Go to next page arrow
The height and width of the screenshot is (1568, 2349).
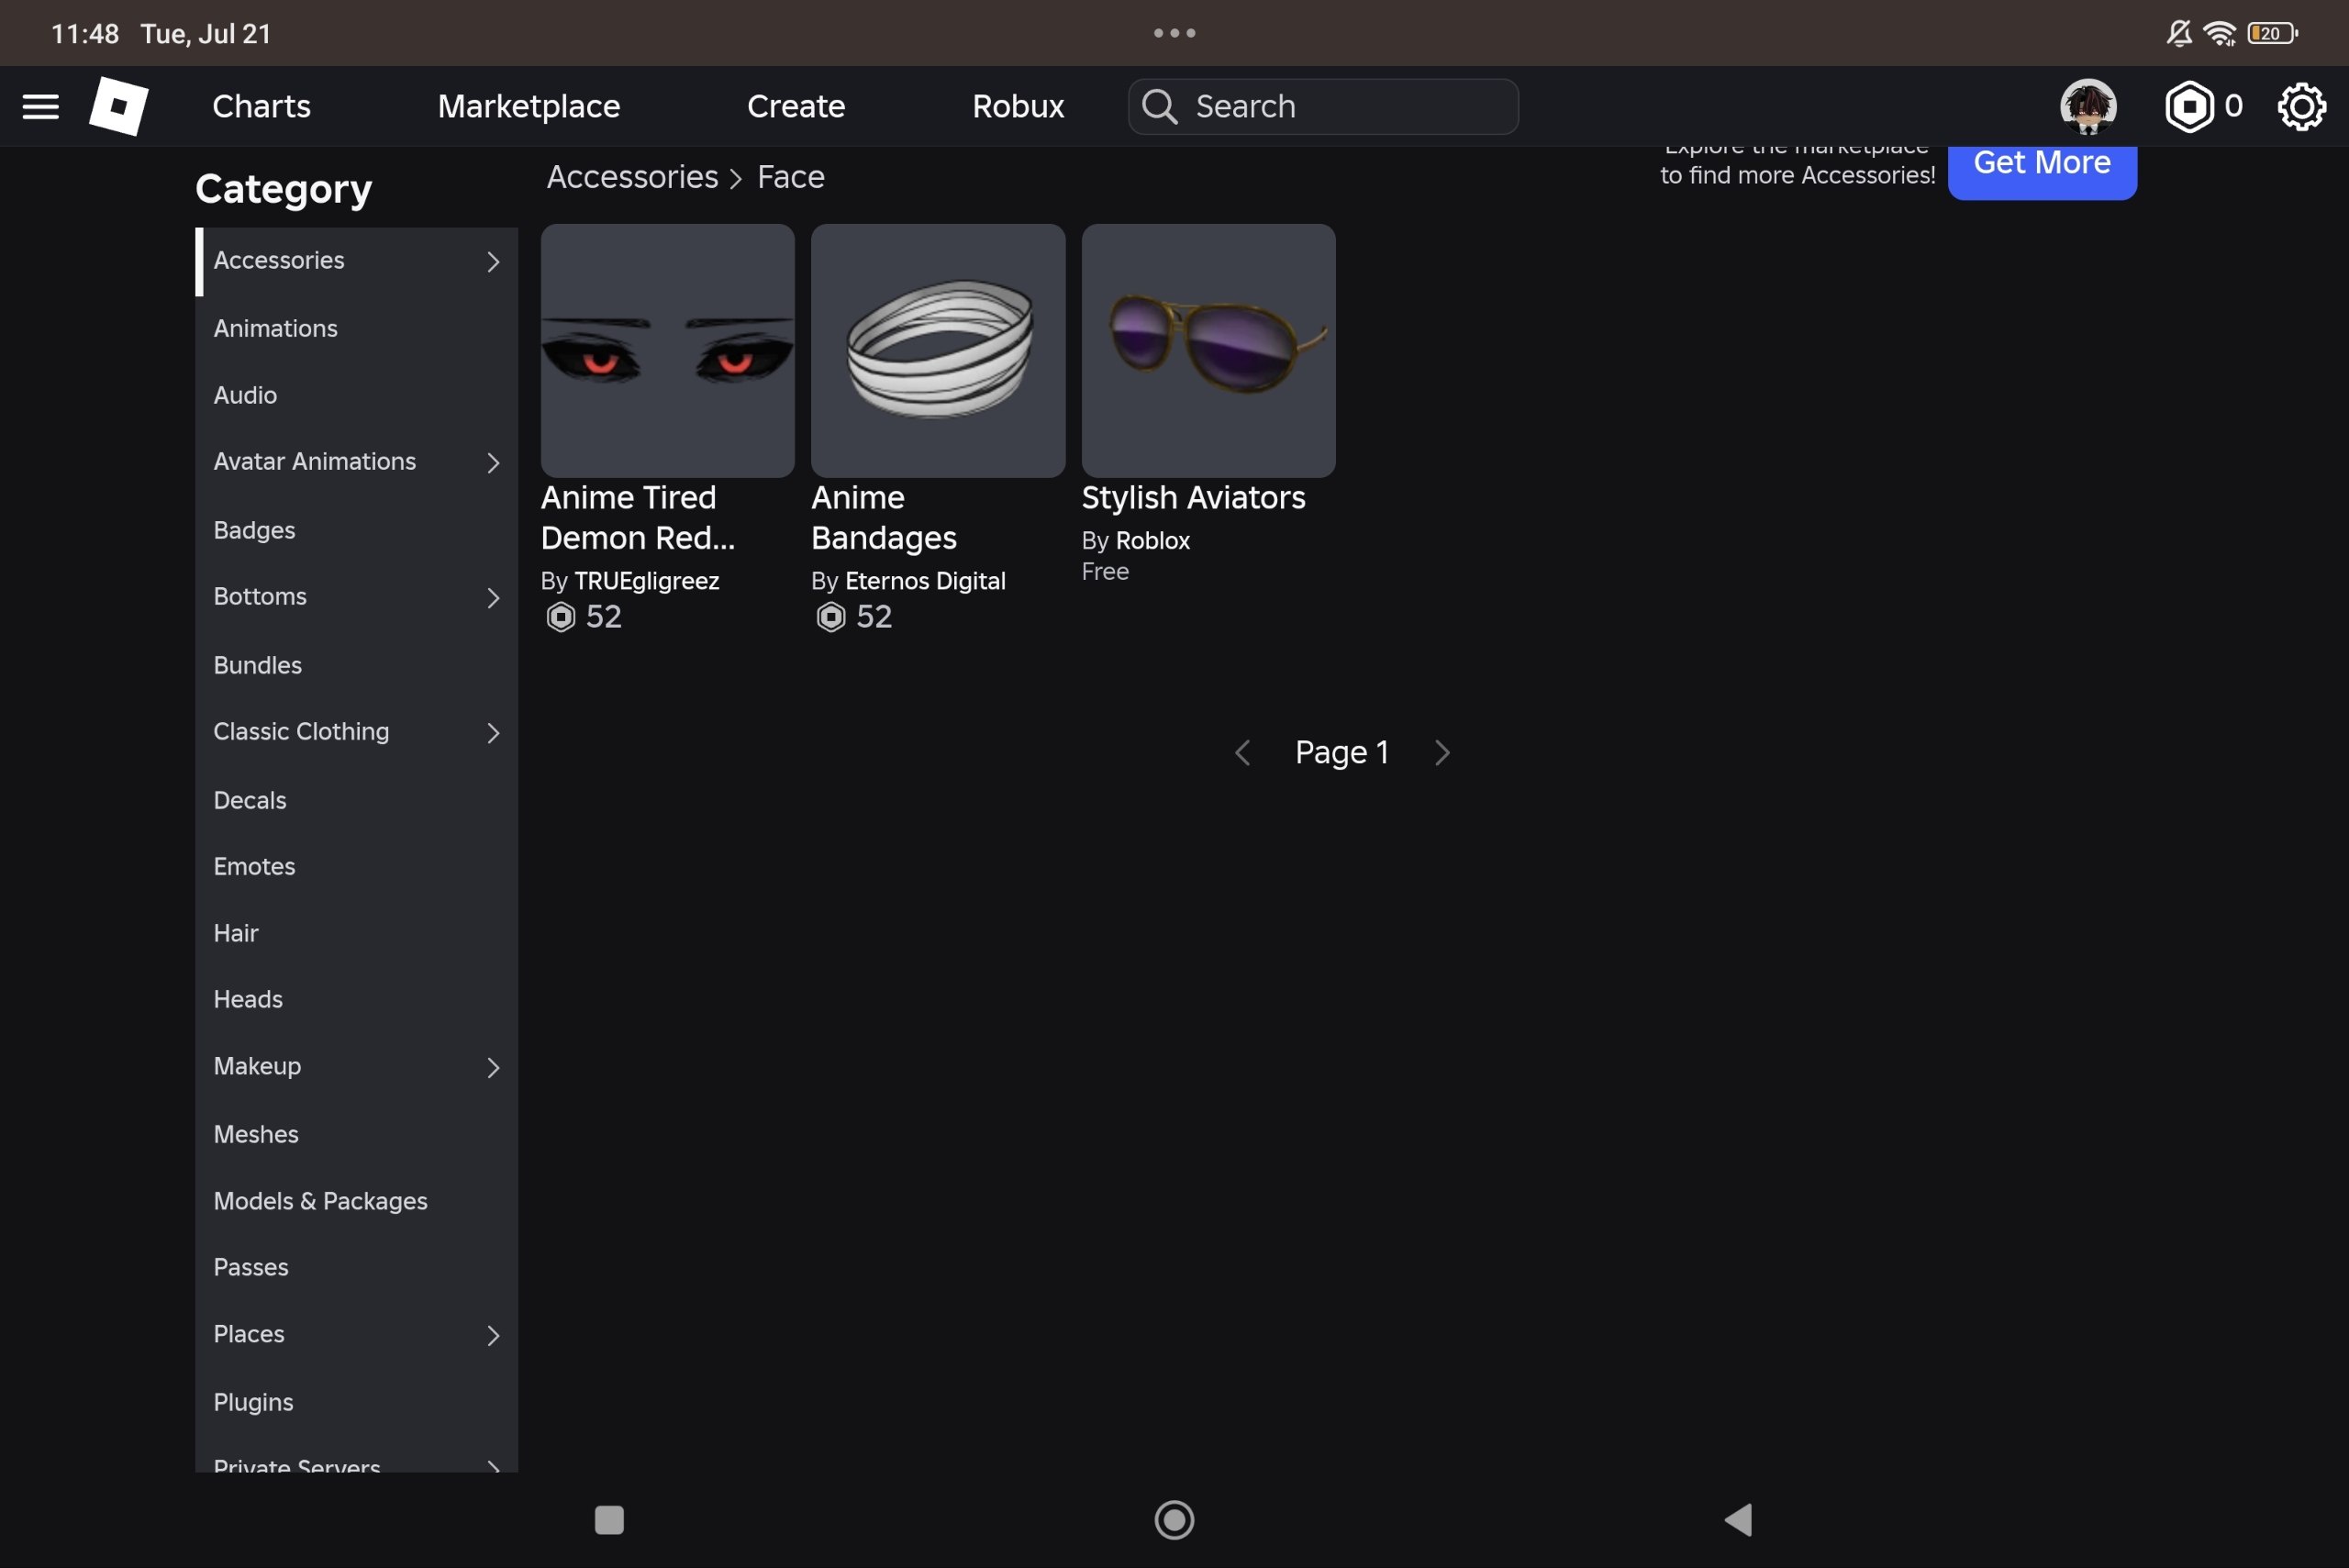pyautogui.click(x=1442, y=753)
